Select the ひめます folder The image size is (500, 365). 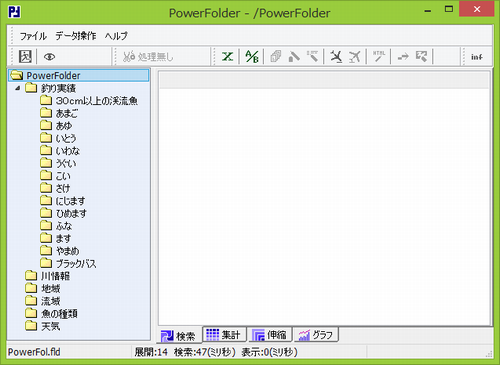pos(71,213)
